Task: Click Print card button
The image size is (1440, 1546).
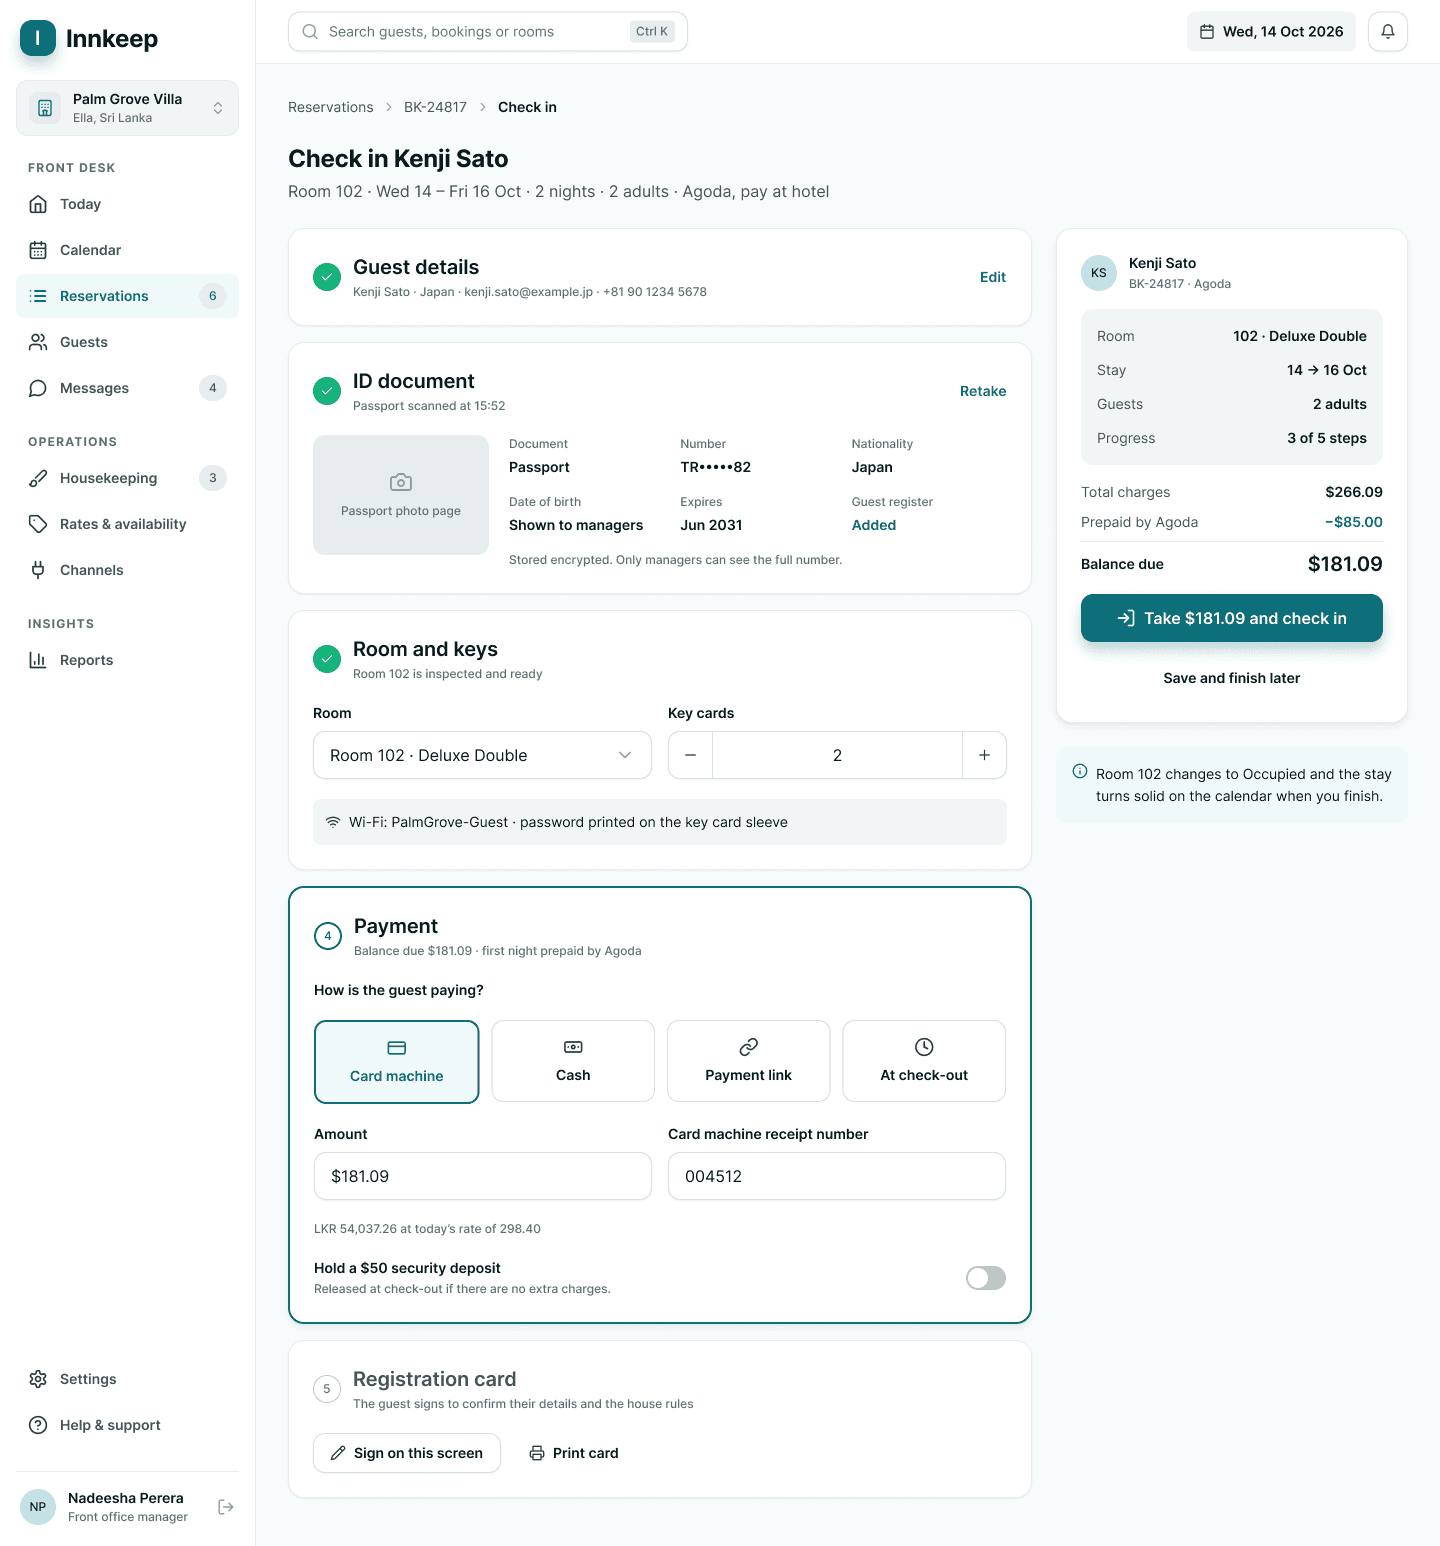Action: tap(574, 1453)
